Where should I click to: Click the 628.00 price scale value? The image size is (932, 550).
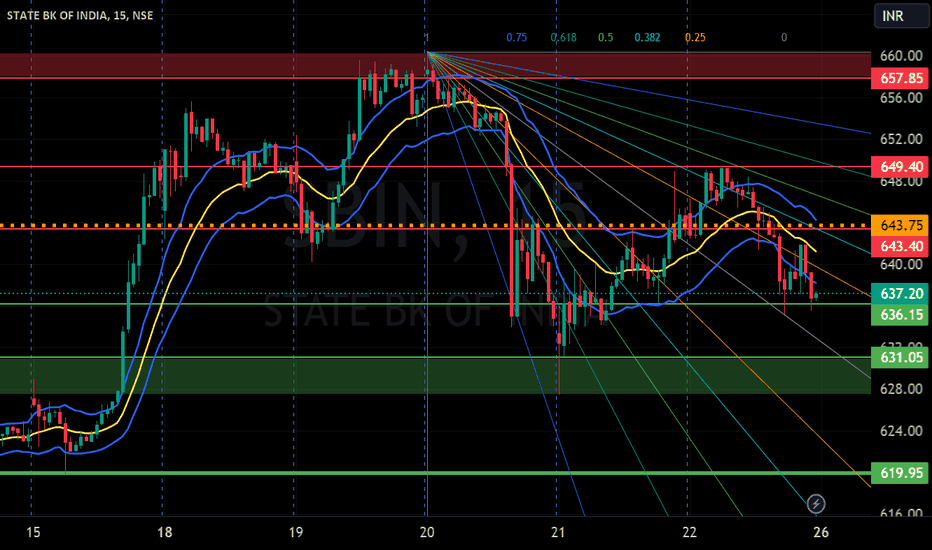[x=901, y=389]
